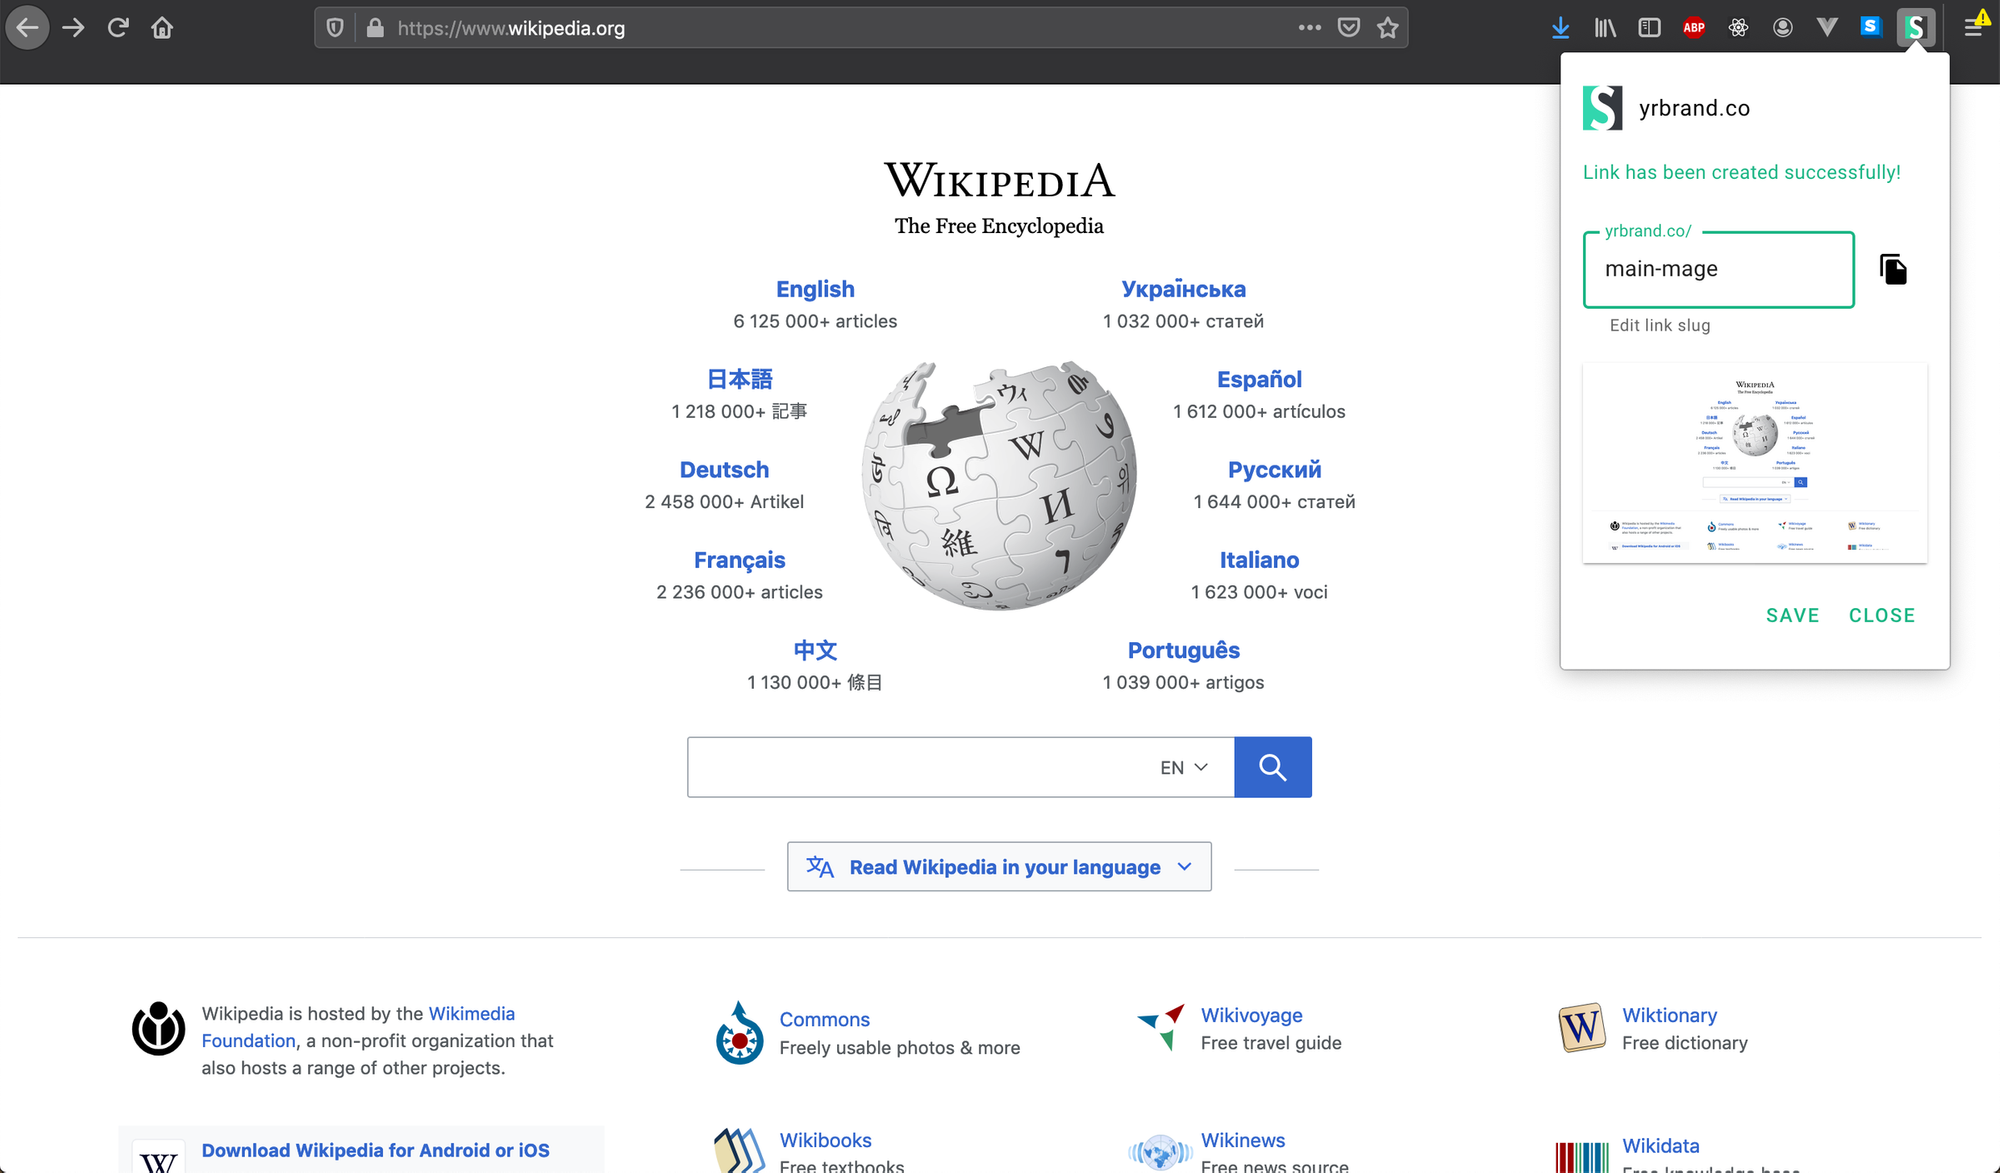Click the bookmark star icon

(1387, 27)
